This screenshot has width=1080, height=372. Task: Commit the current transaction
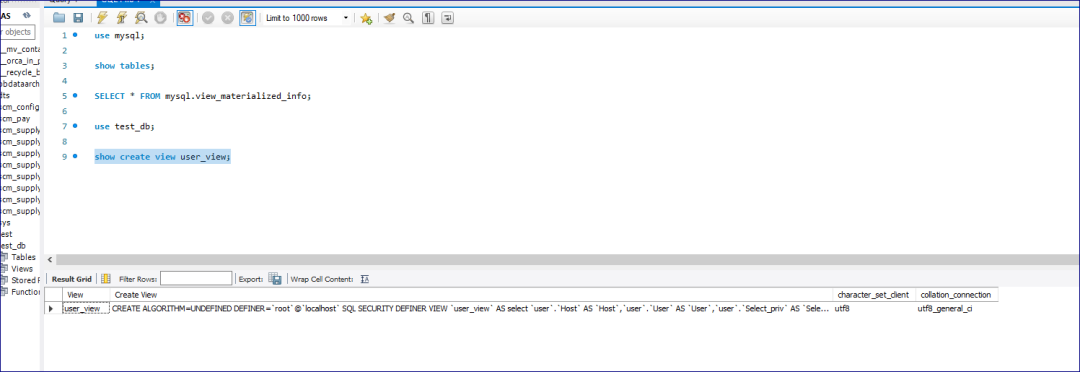point(209,18)
